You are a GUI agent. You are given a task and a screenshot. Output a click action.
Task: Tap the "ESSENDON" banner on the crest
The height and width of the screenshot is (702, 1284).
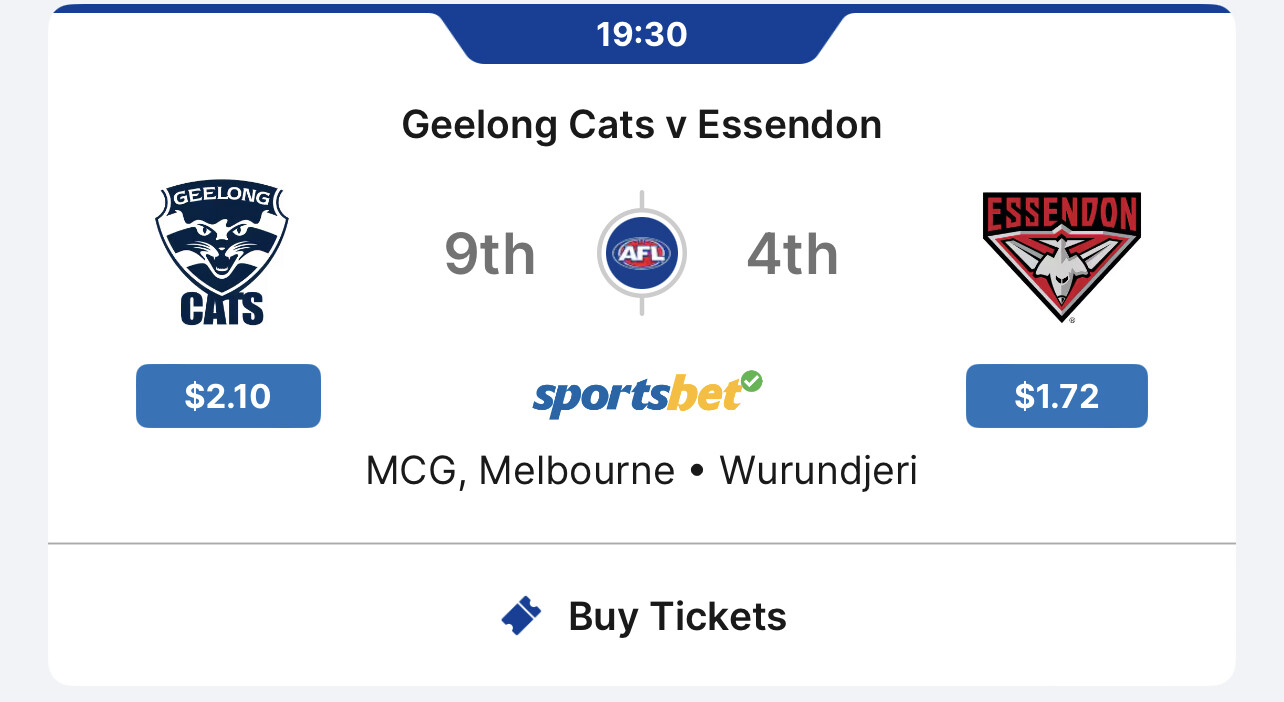point(1061,213)
